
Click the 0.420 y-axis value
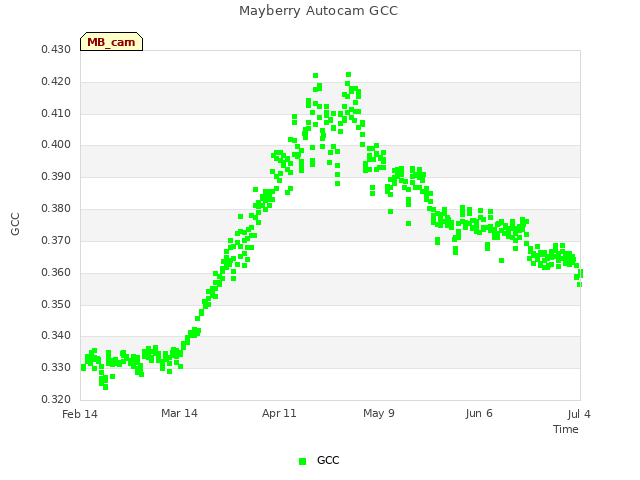pyautogui.click(x=56, y=82)
